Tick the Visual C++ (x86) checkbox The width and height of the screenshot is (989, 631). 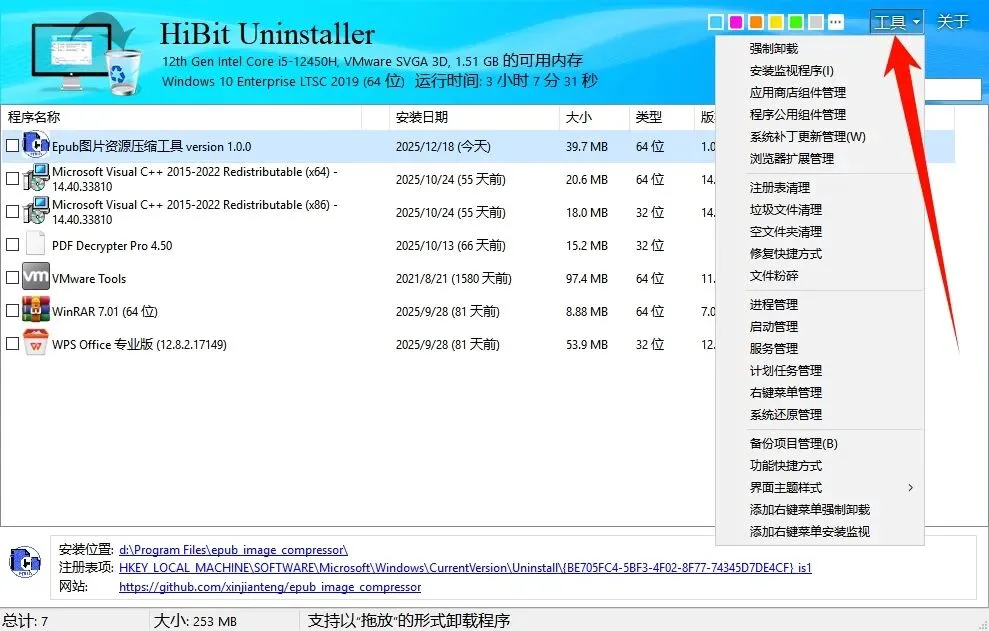click(12, 211)
